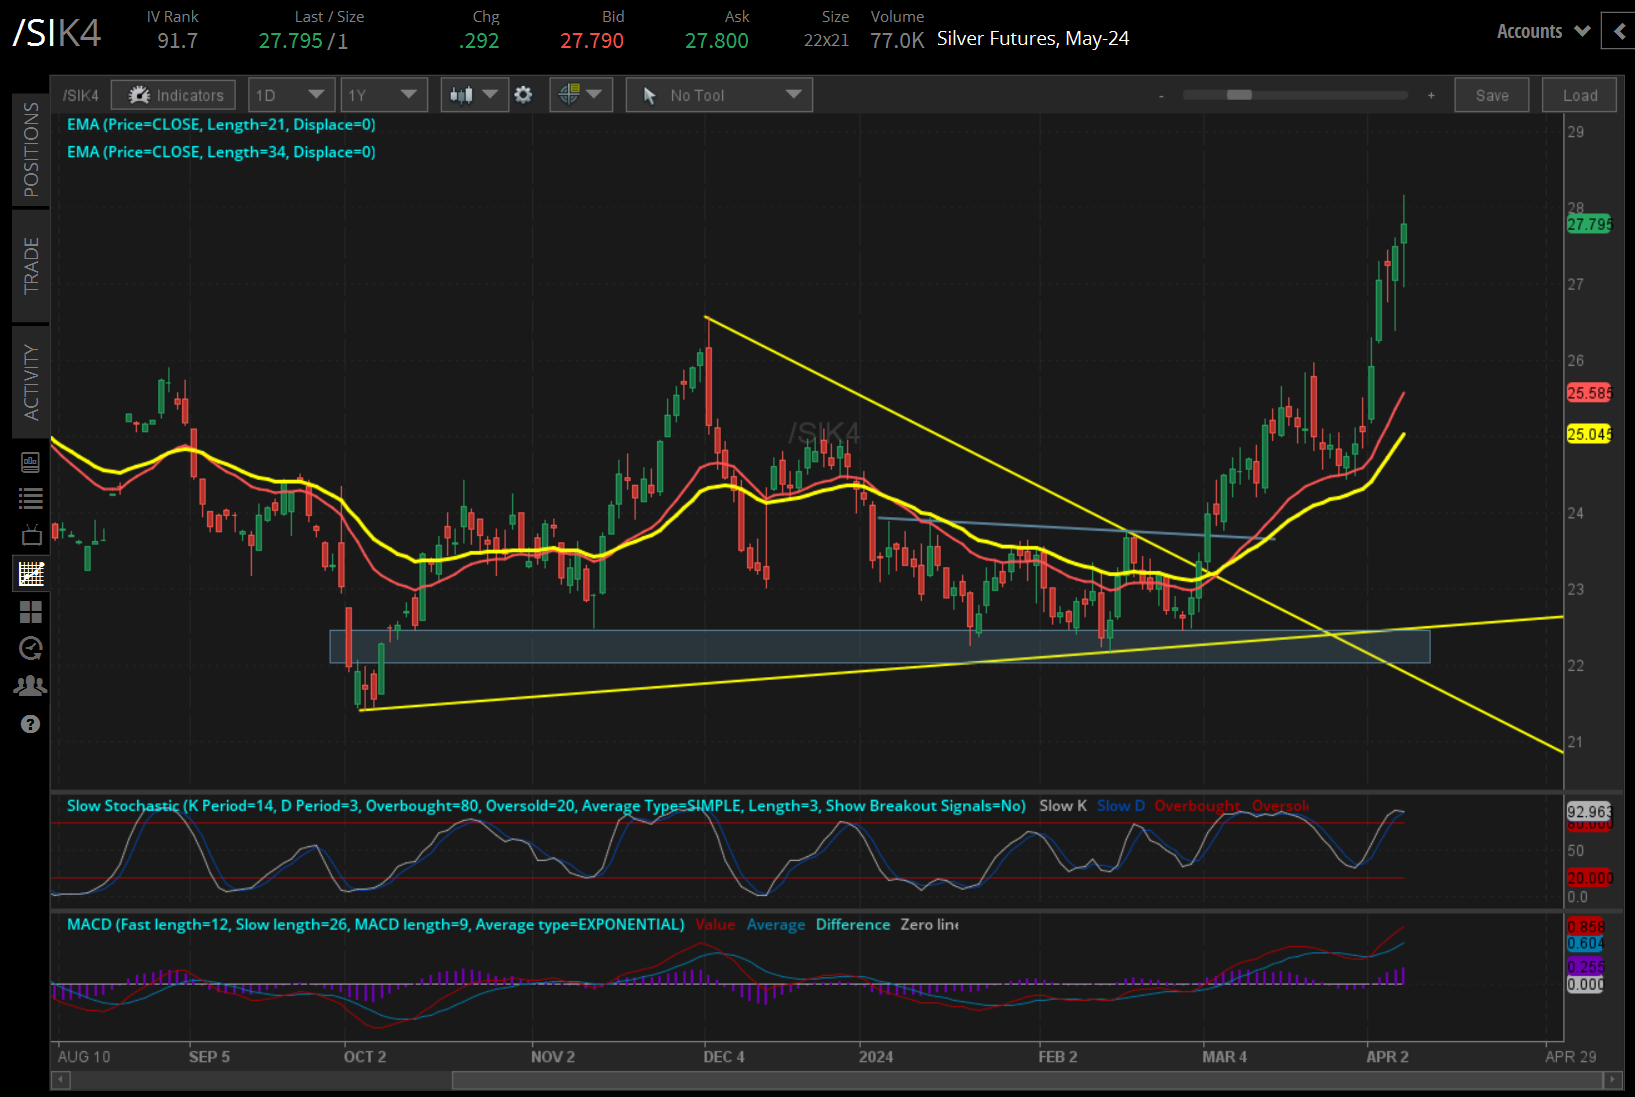This screenshot has height=1097, width=1635.
Task: Click the Save chart button
Action: (x=1491, y=95)
